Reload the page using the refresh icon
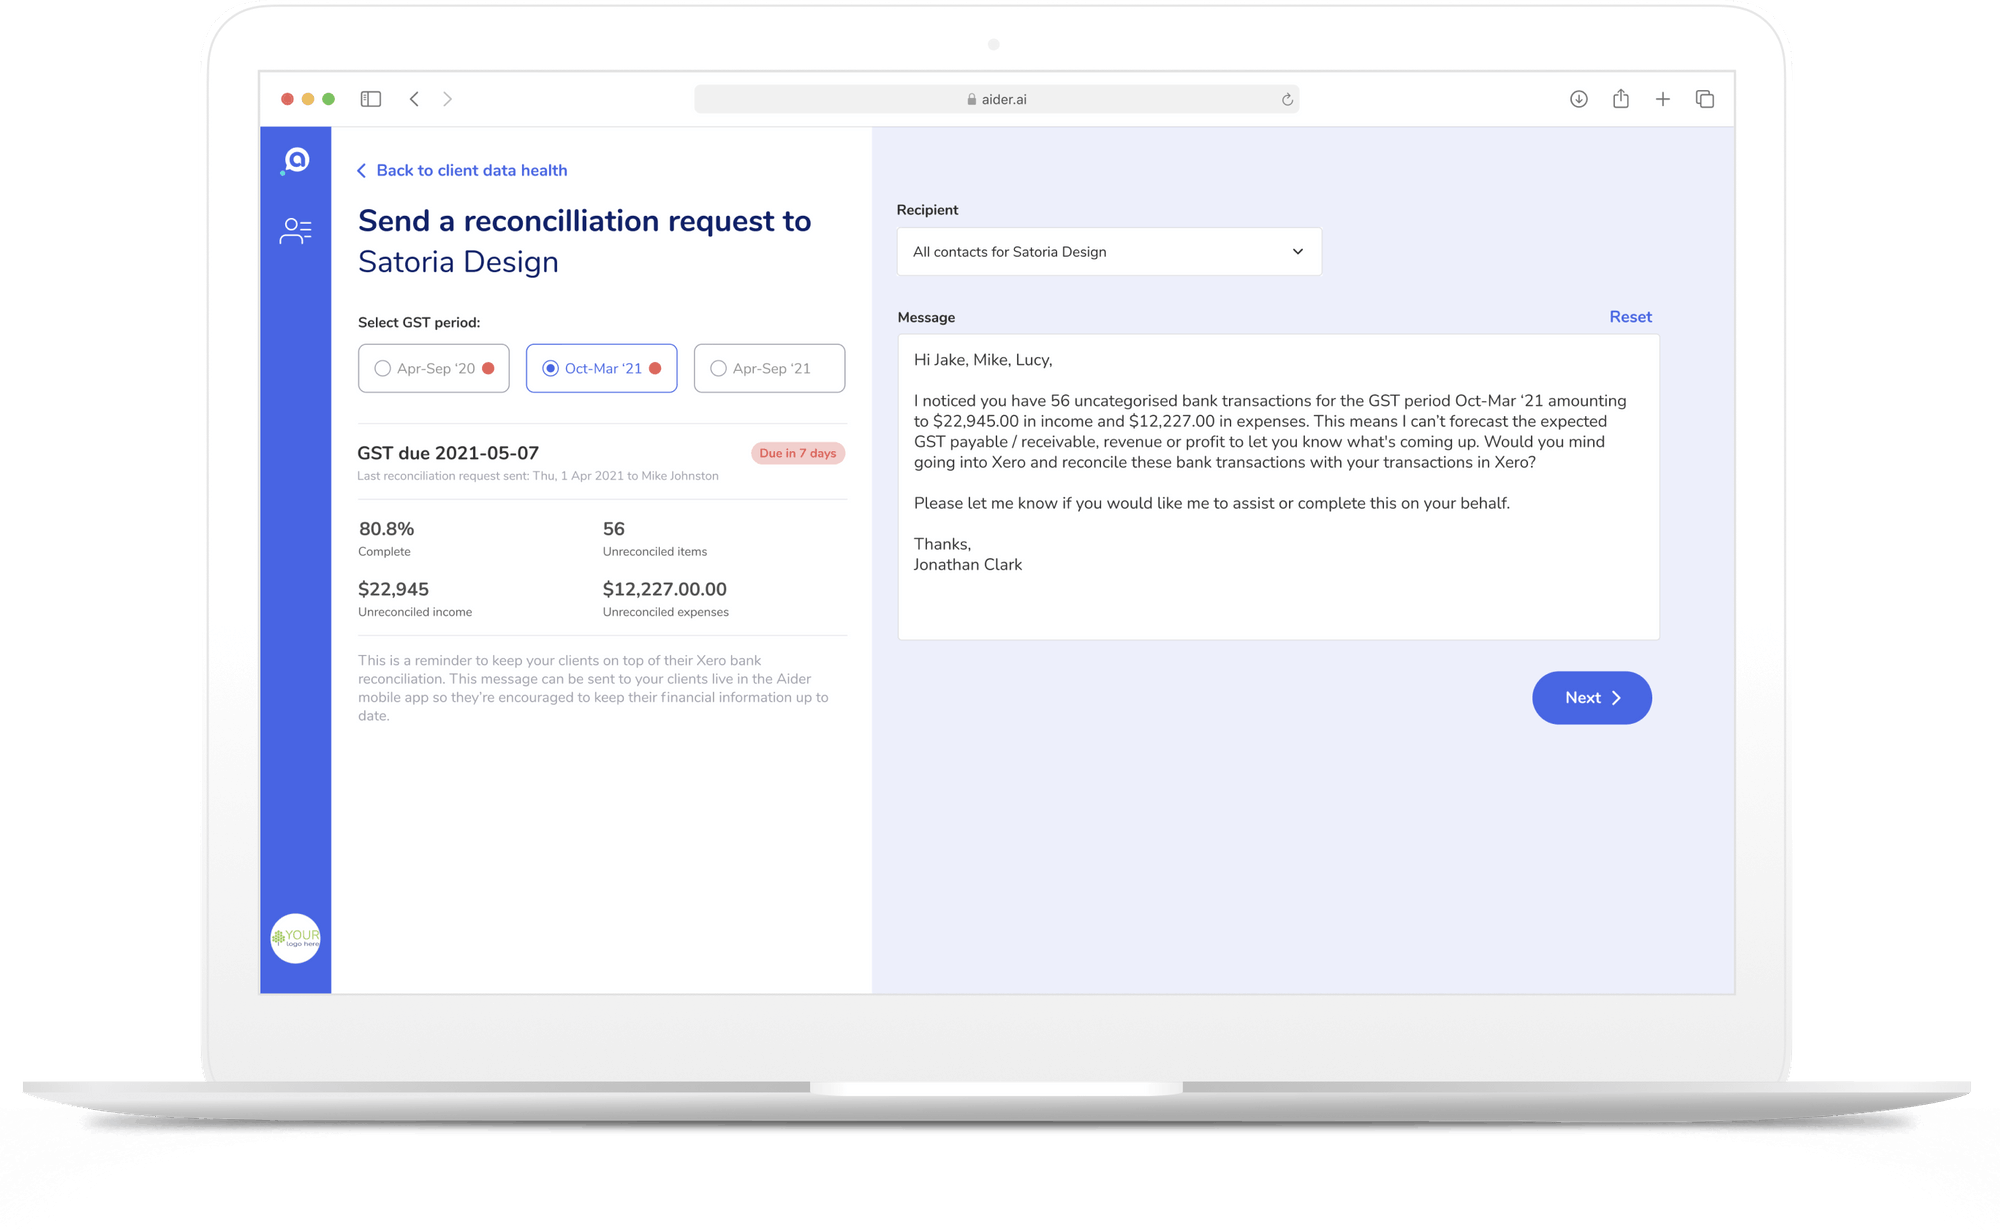 pyautogui.click(x=1286, y=99)
